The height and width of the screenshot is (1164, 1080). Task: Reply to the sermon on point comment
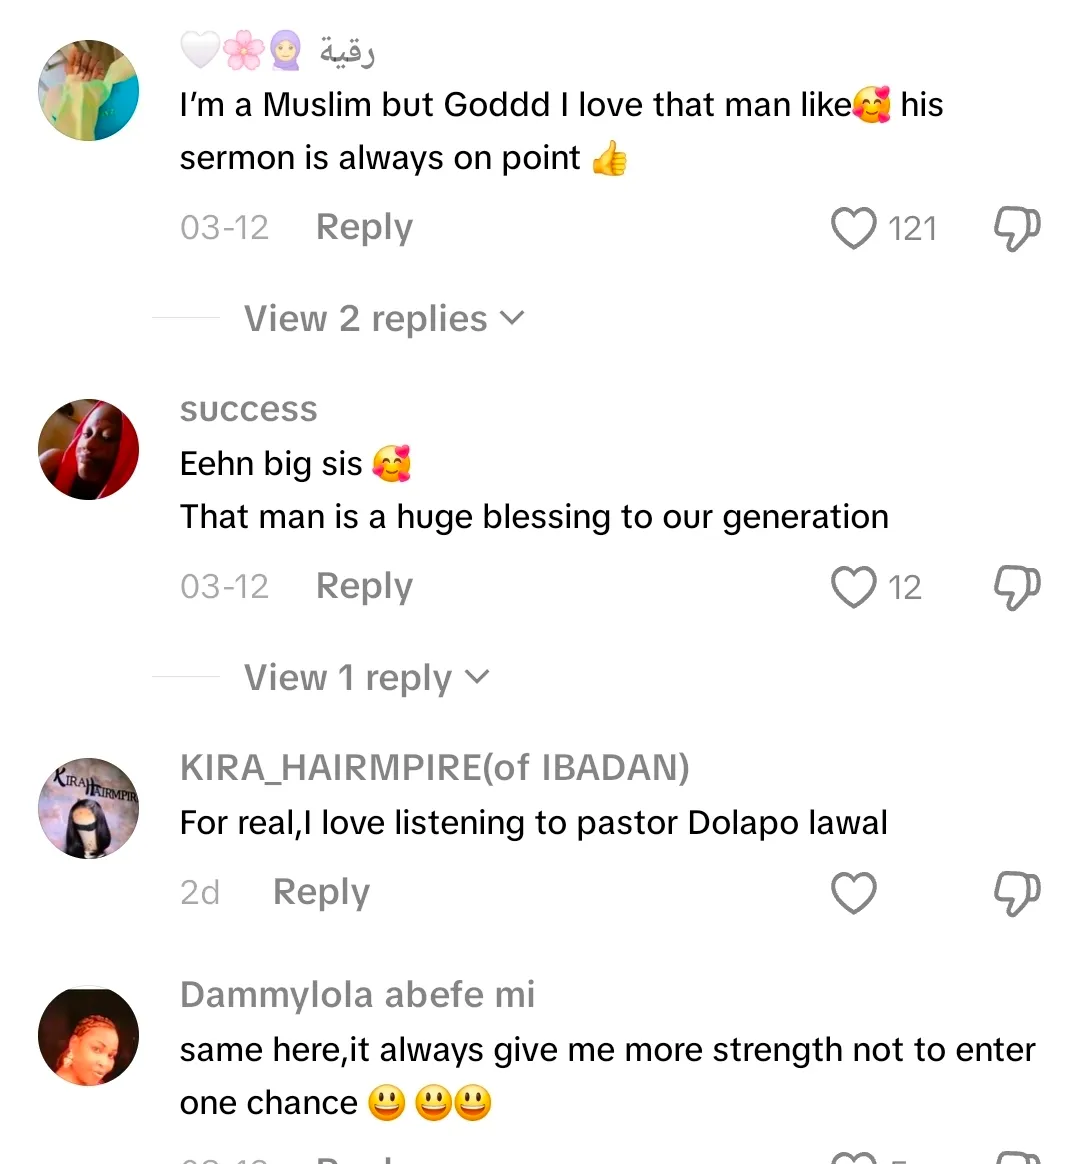coord(364,228)
